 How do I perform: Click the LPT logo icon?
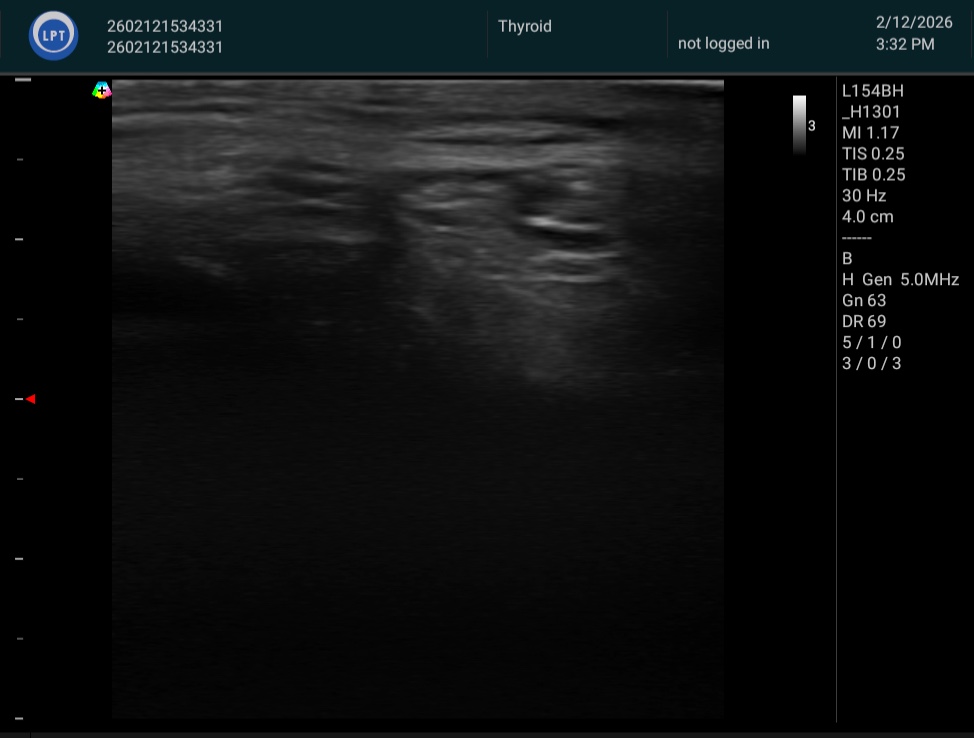tap(53, 36)
